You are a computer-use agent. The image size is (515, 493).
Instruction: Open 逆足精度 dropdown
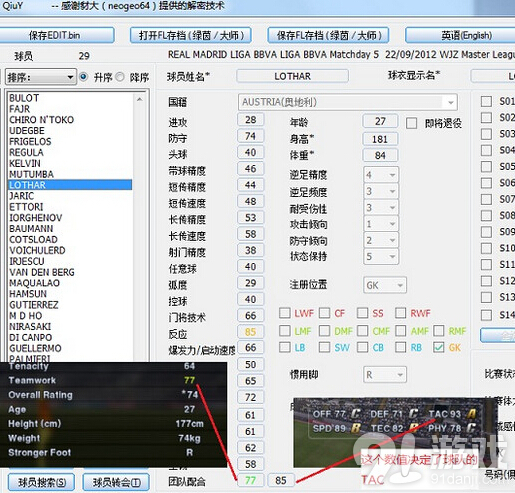pyautogui.click(x=380, y=175)
